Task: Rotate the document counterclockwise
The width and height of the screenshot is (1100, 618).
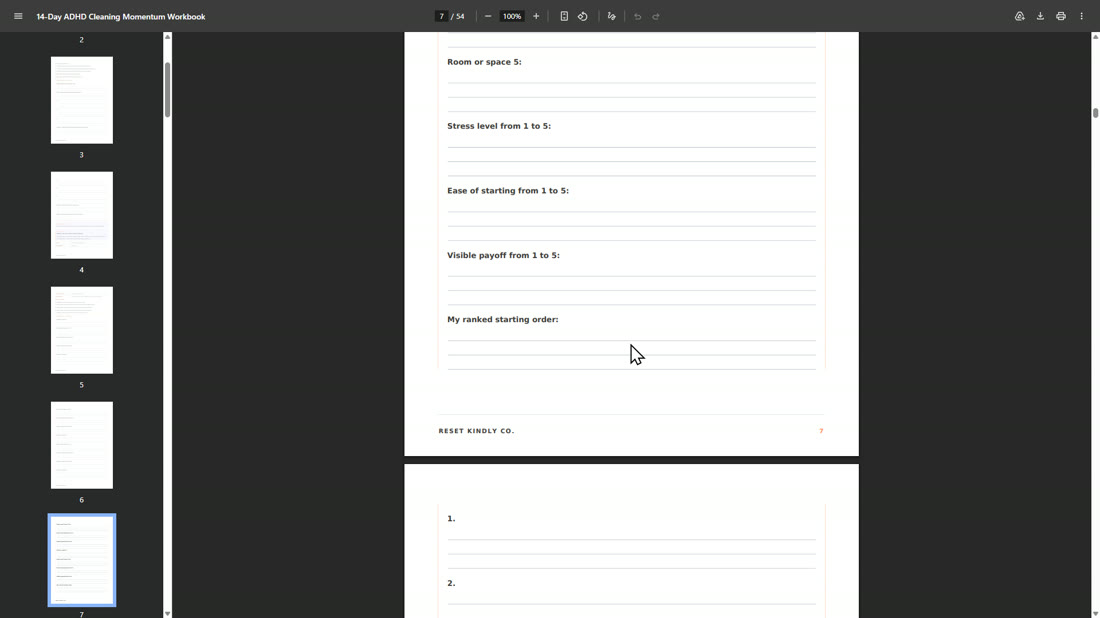Action: pyautogui.click(x=583, y=16)
